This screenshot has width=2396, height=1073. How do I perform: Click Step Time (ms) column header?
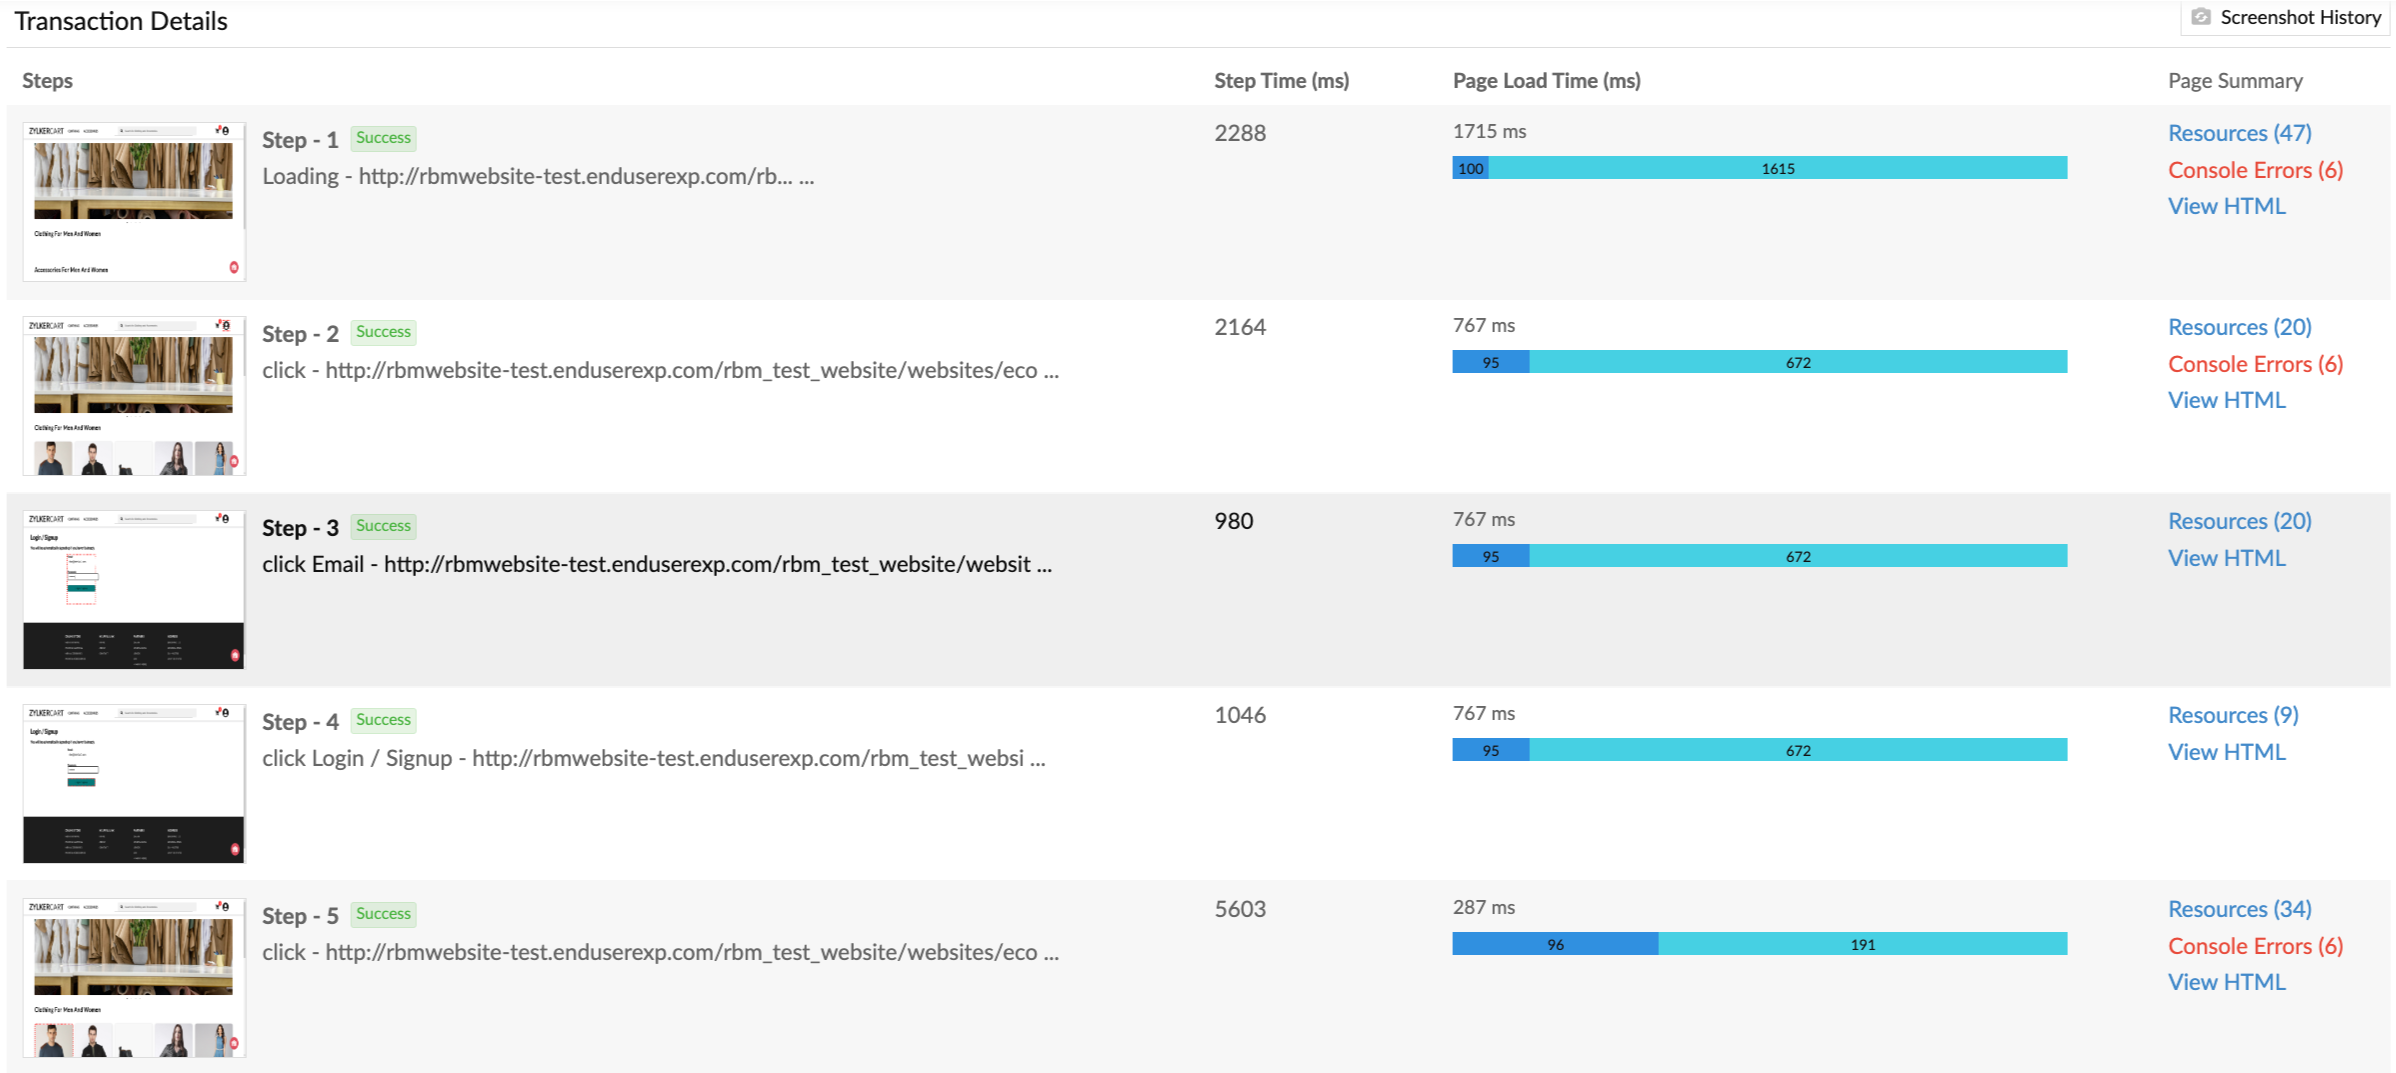tap(1281, 81)
